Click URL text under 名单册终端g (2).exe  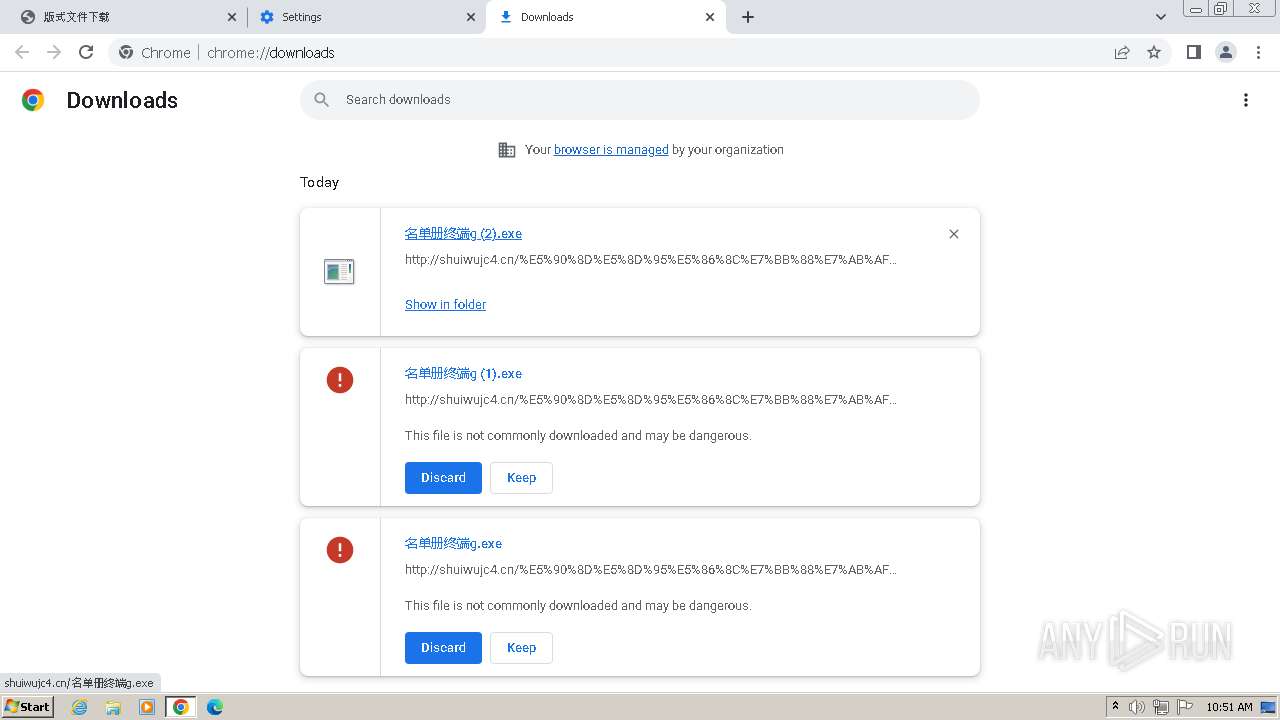pos(651,260)
